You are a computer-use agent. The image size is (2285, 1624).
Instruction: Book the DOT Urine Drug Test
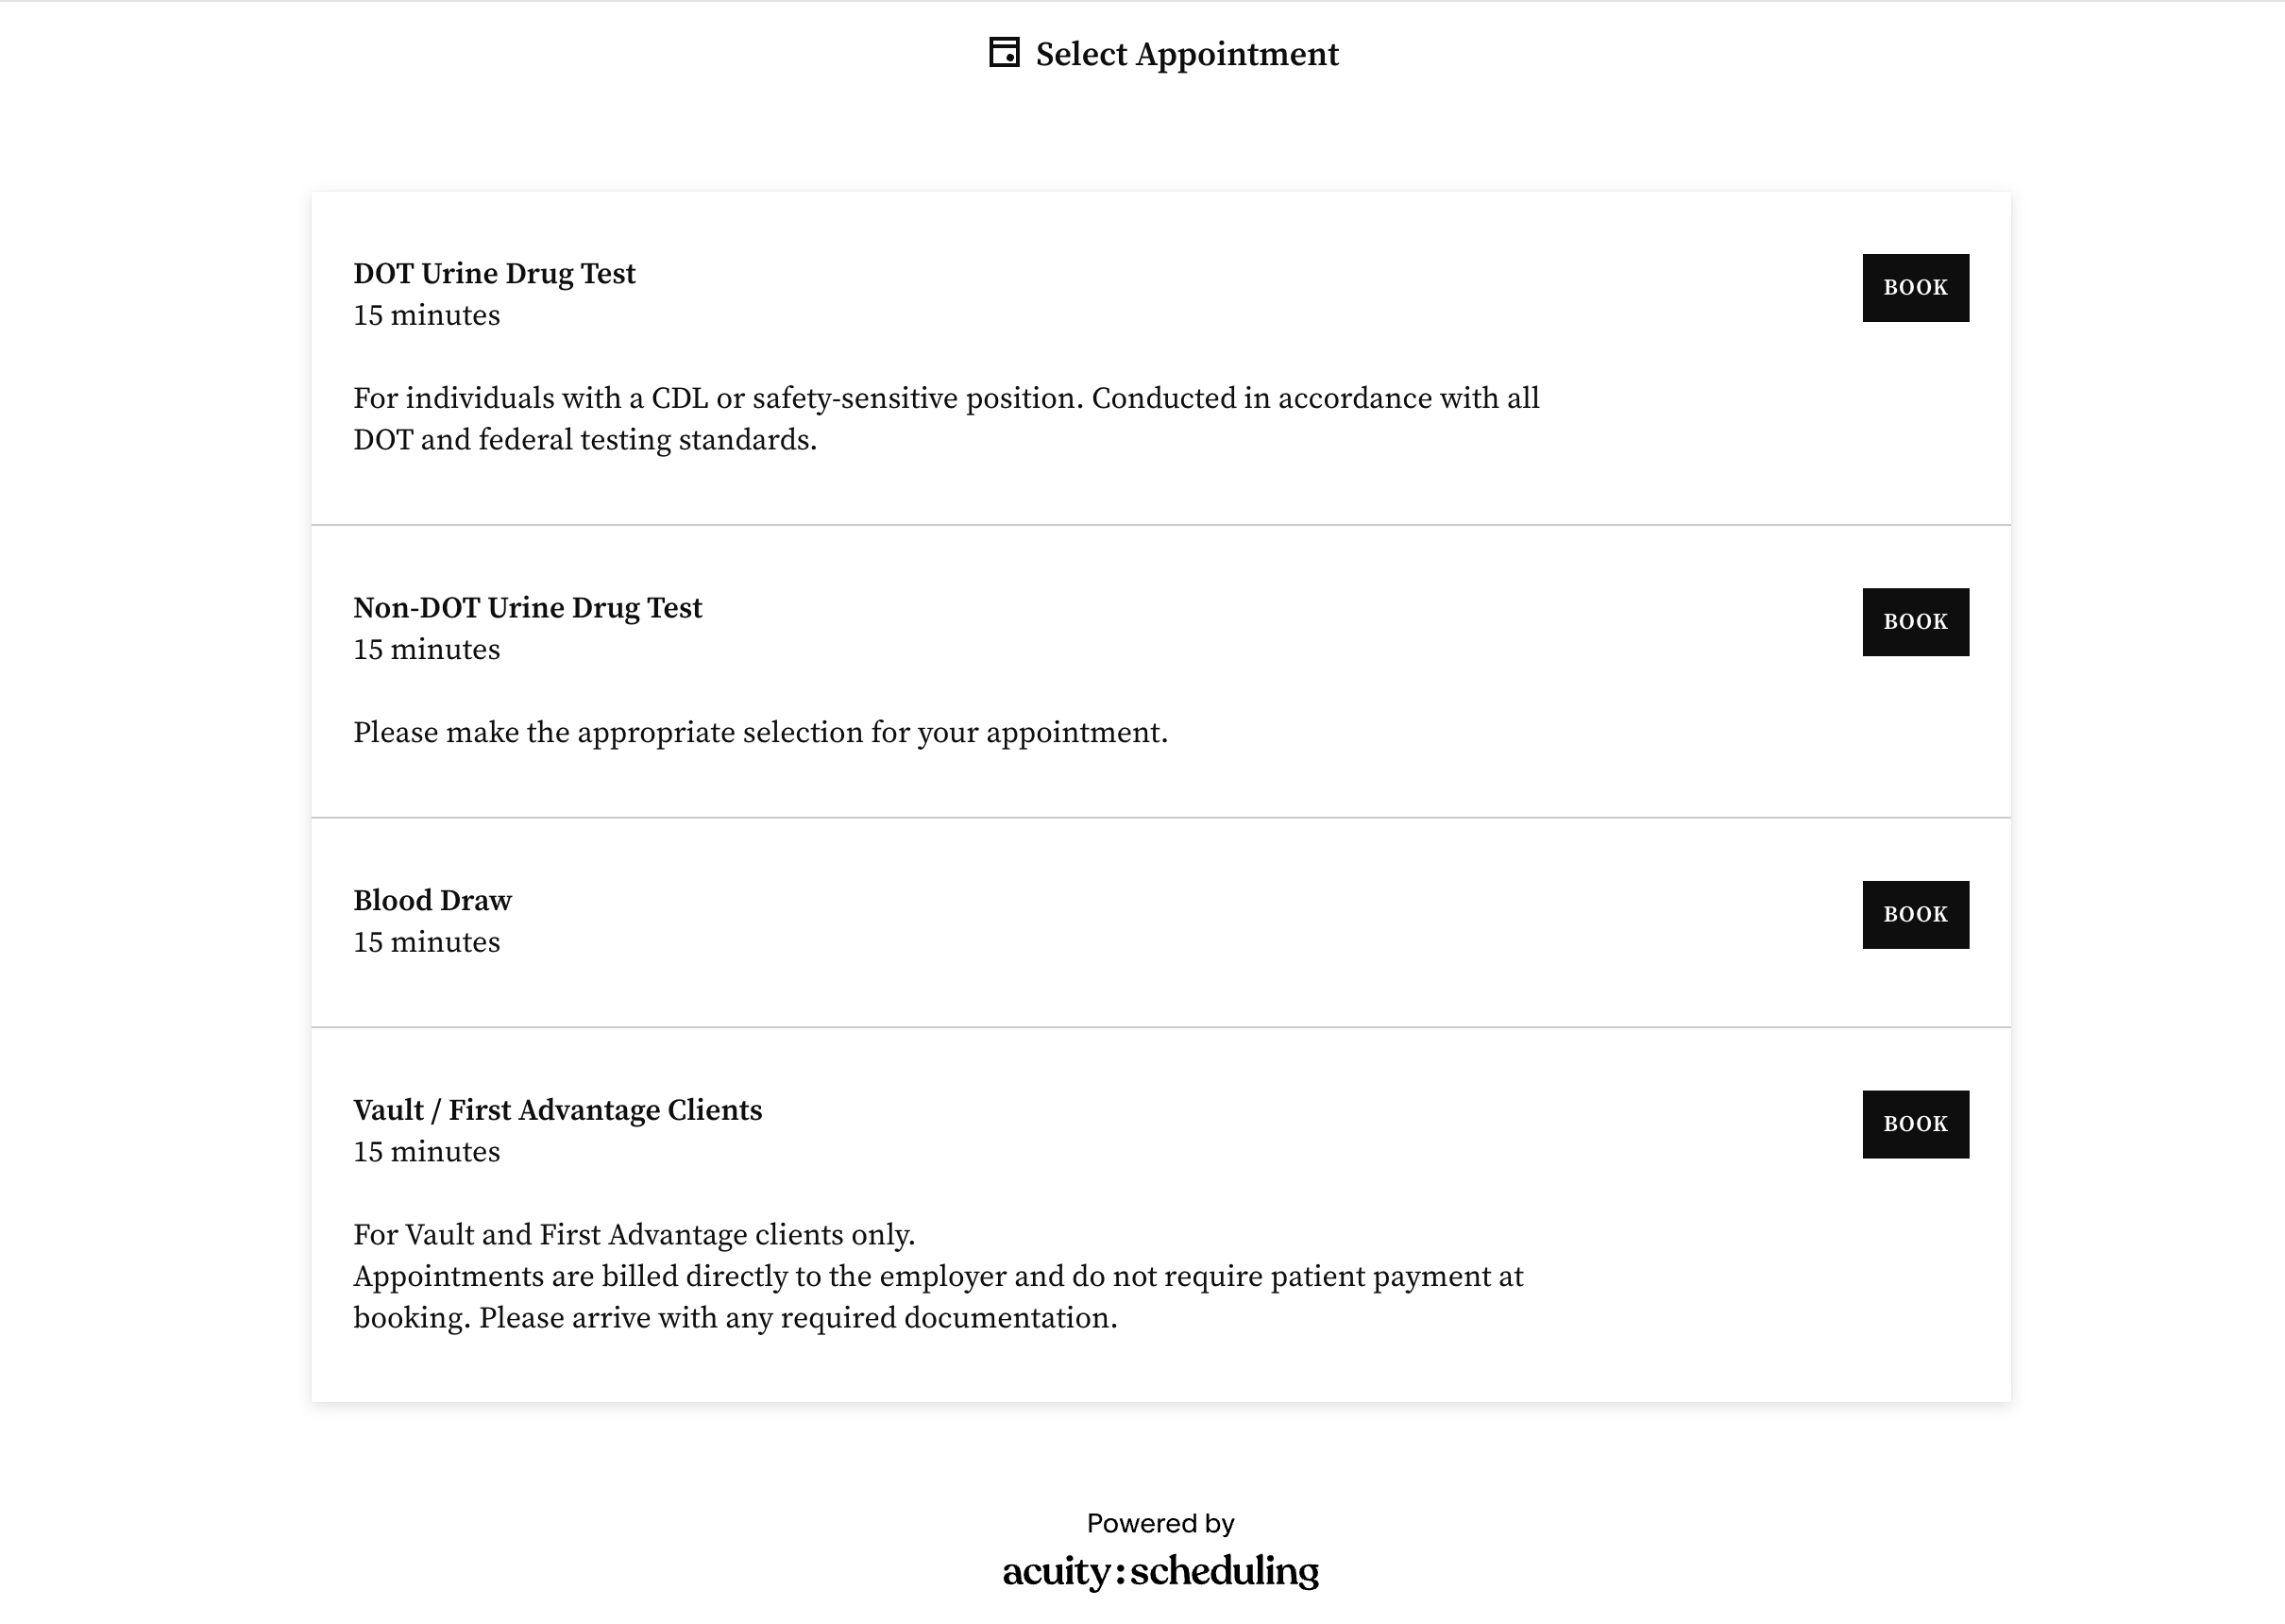point(1915,288)
